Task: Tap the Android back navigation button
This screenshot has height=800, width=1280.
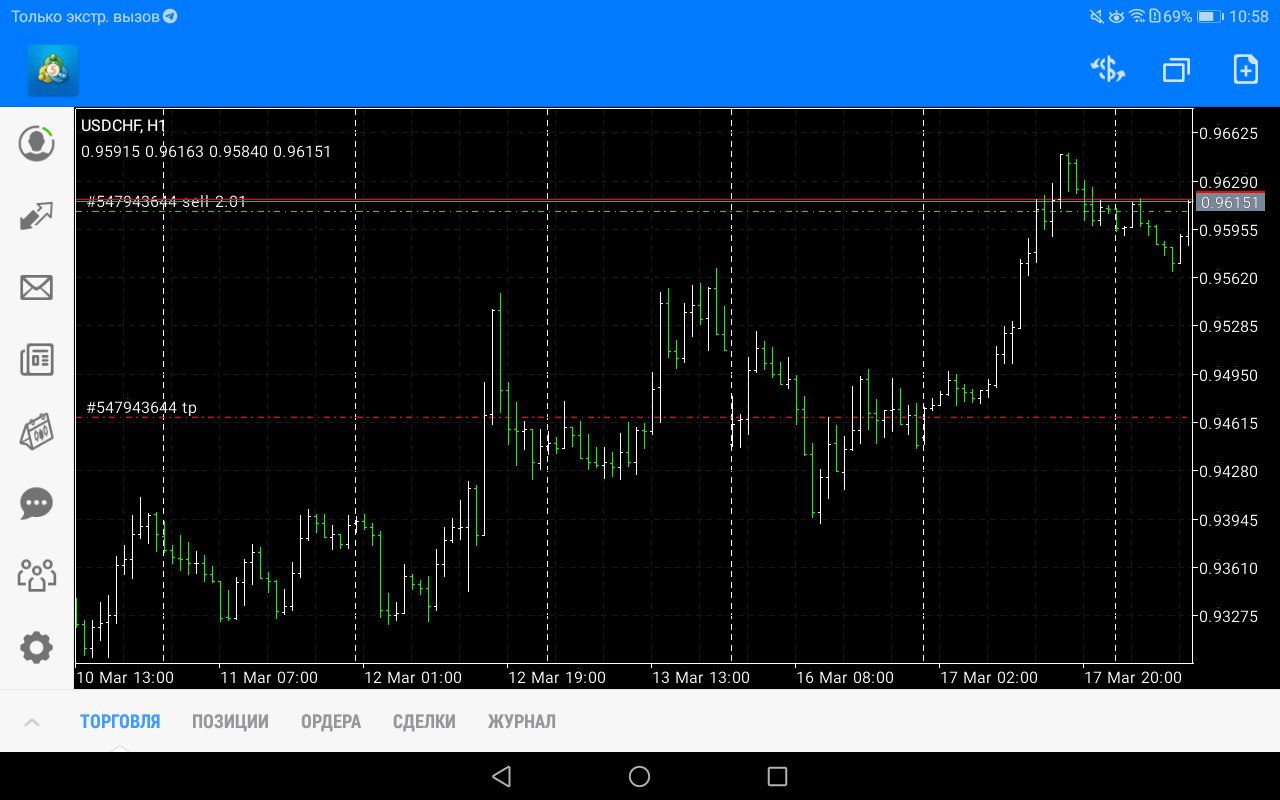Action: click(x=502, y=776)
